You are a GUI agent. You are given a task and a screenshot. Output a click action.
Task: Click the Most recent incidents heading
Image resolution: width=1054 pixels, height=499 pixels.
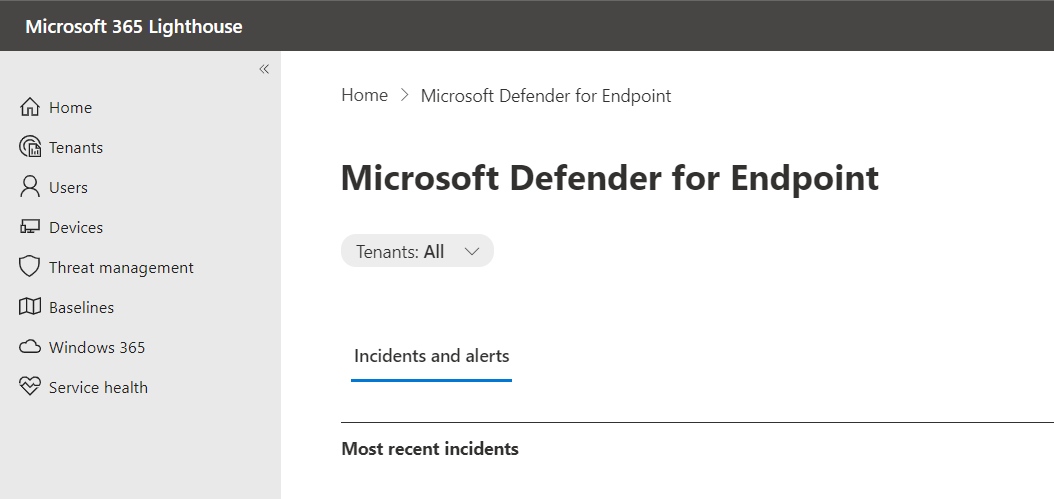430,449
